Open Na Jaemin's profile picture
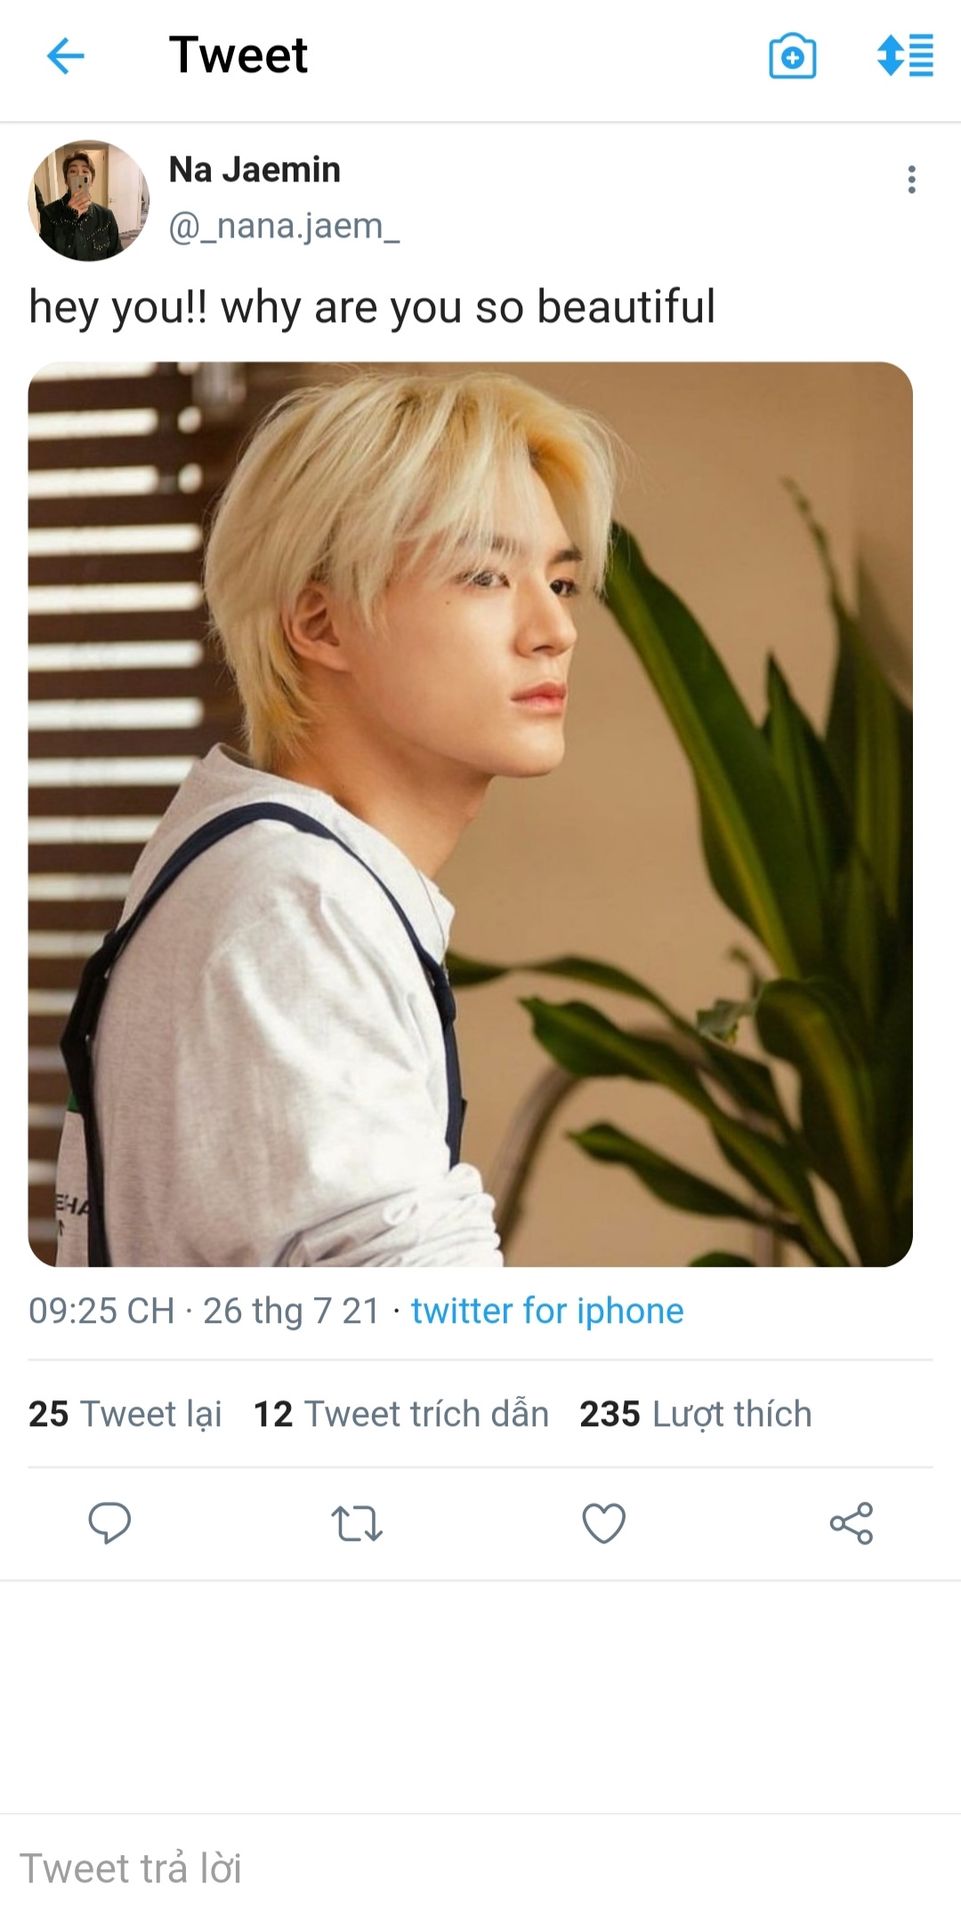Screen dimensions: 961x1920 click(88, 200)
